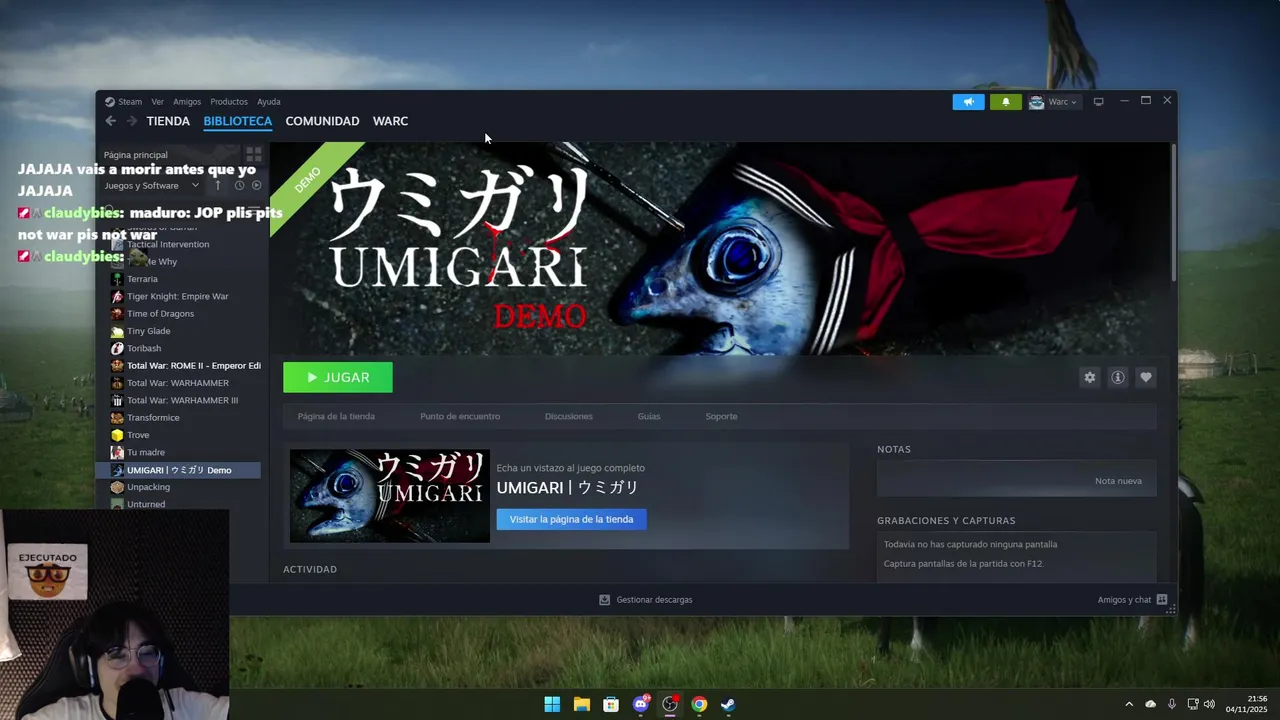This screenshot has height=720, width=1280.
Task: Open the Discusiones link
Action: (x=569, y=416)
